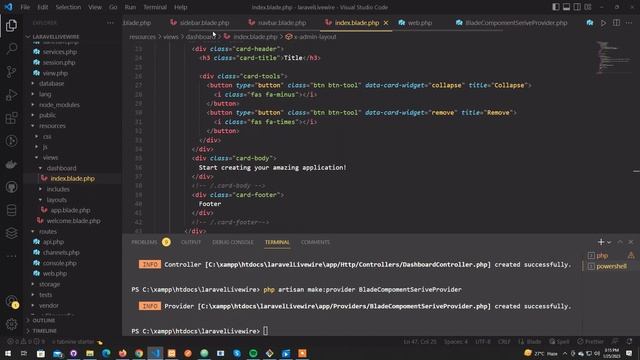Expand the public folder
This screenshot has height=360, width=640.
click(47, 115)
